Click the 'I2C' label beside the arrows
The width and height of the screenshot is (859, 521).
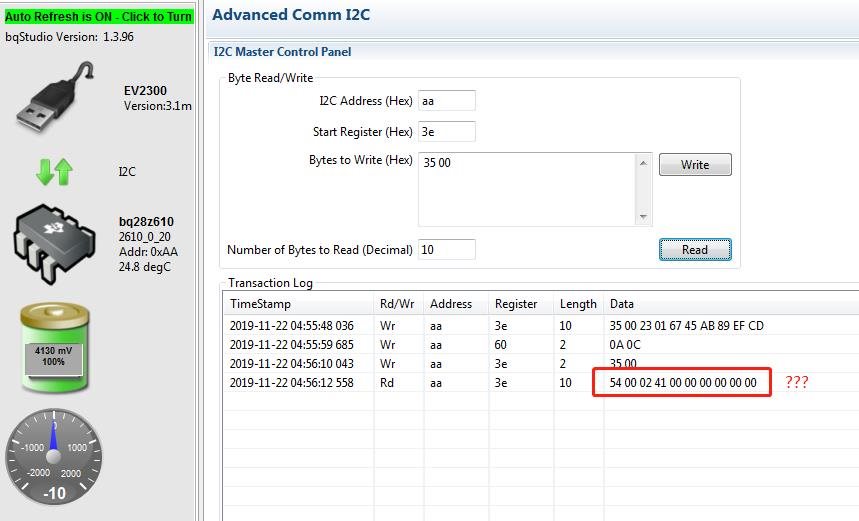[x=127, y=171]
